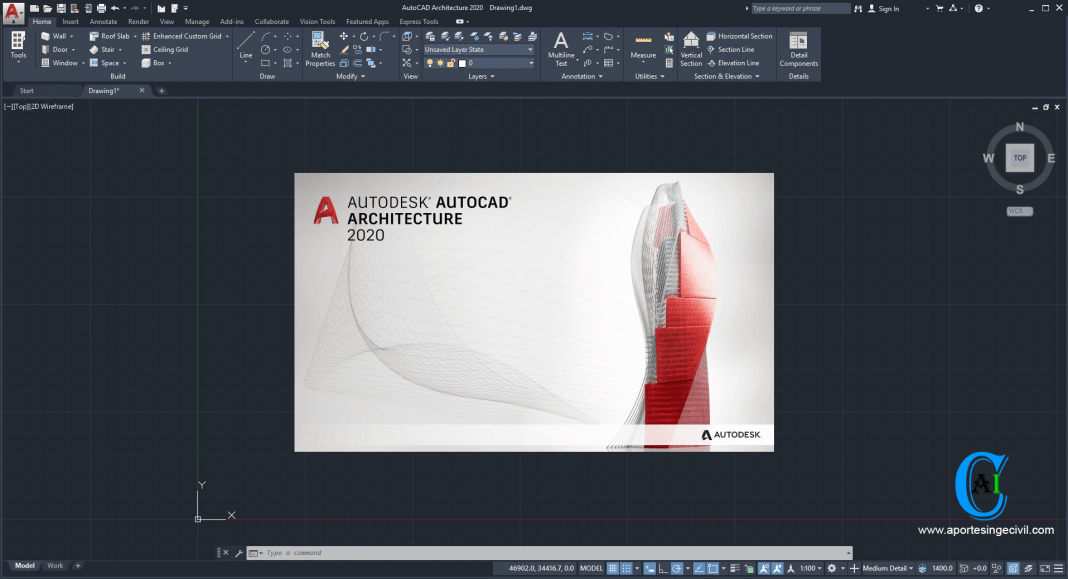Screen dimensions: 1068x579
Task: Expand the Utilities panel arrow
Action: (662, 76)
